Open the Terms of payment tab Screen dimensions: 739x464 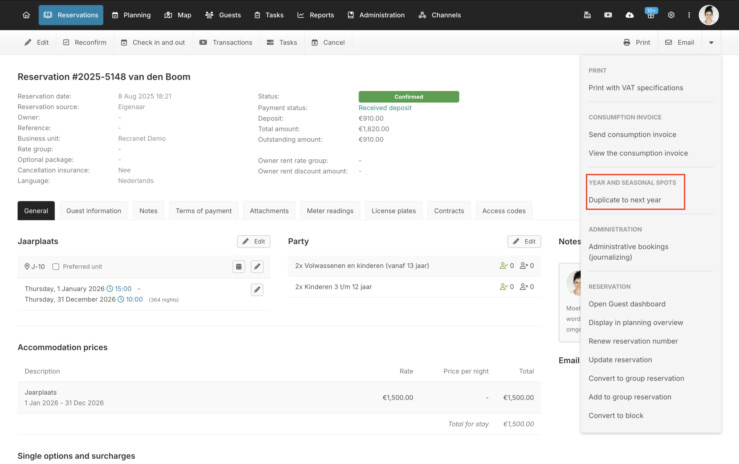point(204,211)
